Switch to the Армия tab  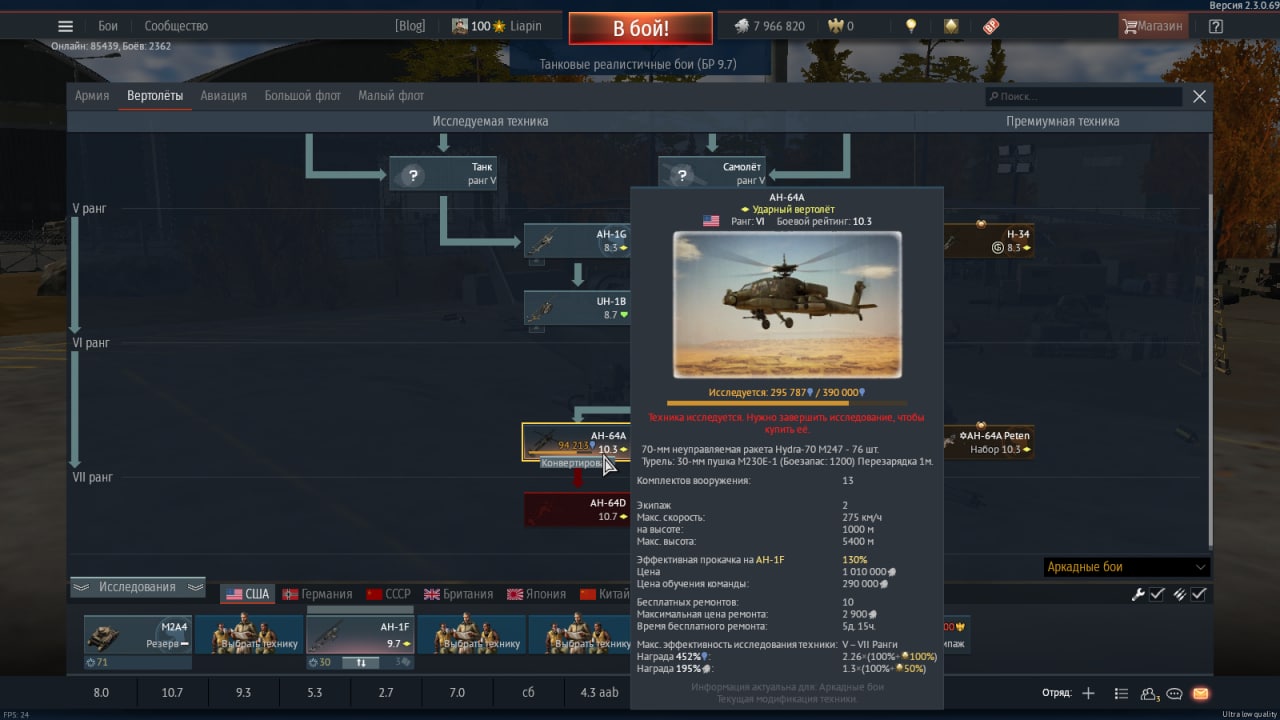tap(92, 96)
